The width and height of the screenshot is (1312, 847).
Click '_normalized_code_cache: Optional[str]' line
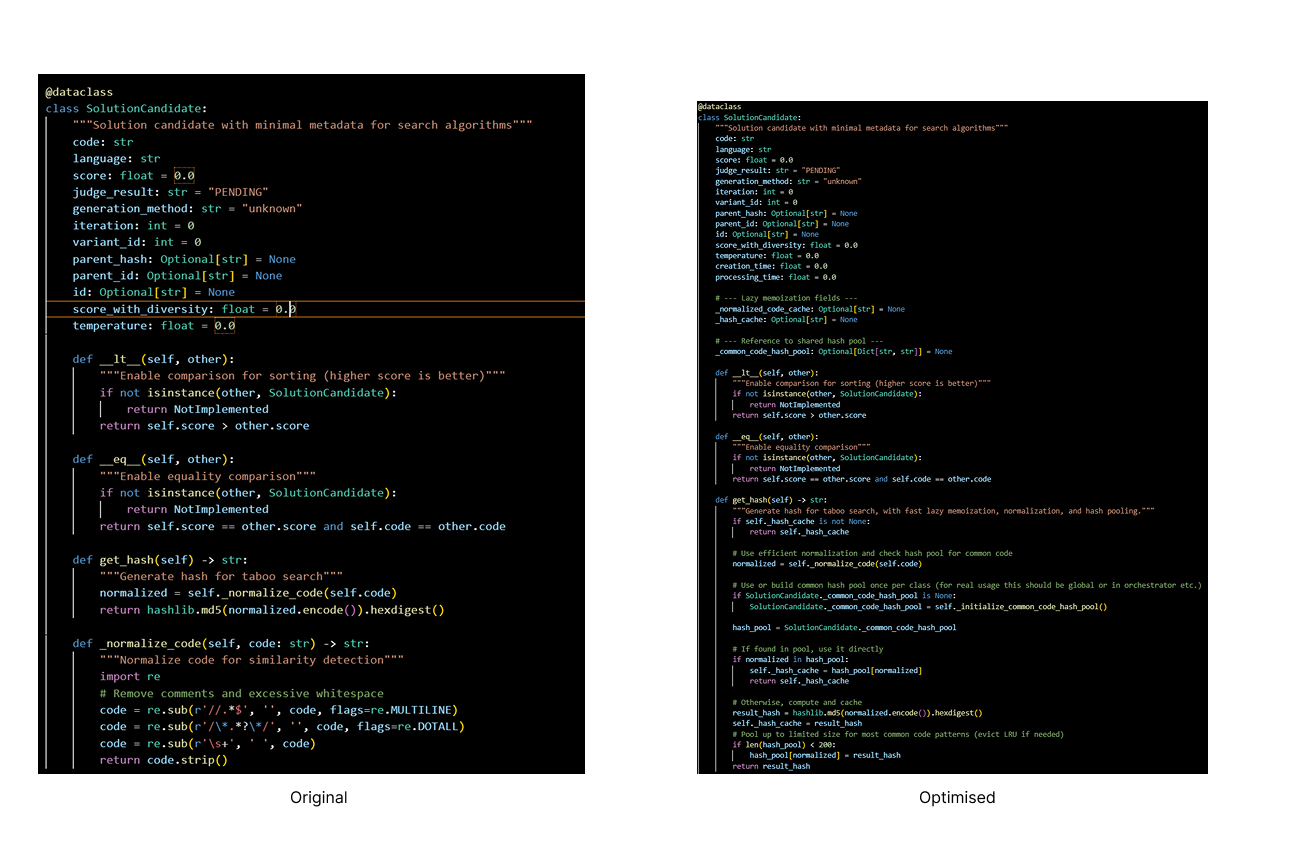810,309
